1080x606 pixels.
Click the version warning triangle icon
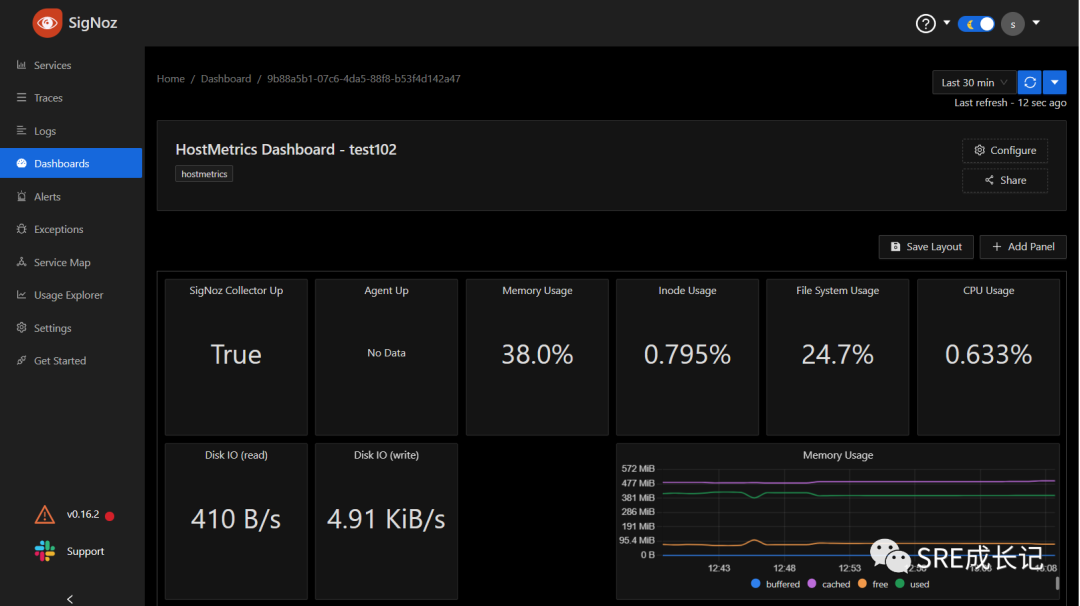(45, 514)
